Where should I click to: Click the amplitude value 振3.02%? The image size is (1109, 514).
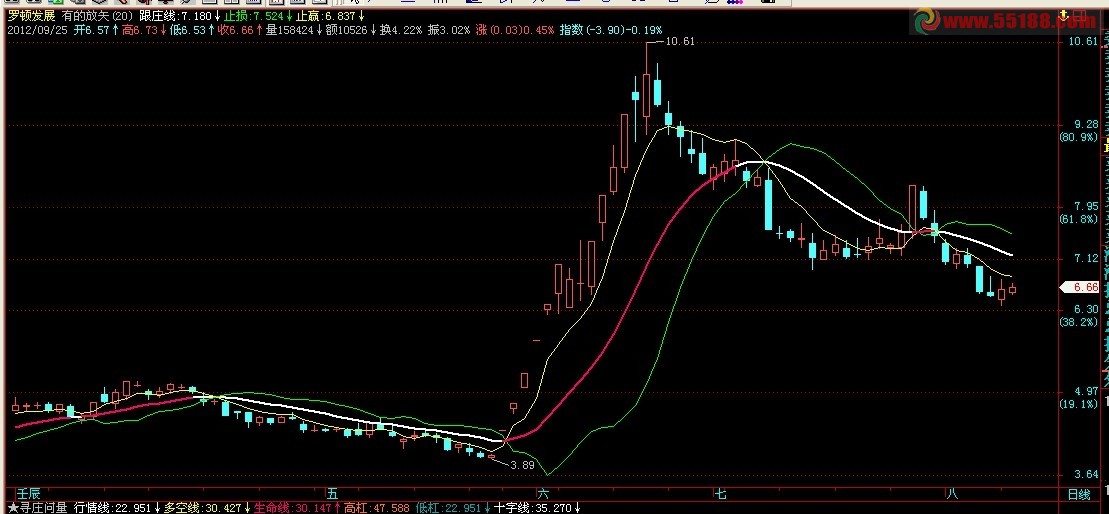point(449,30)
